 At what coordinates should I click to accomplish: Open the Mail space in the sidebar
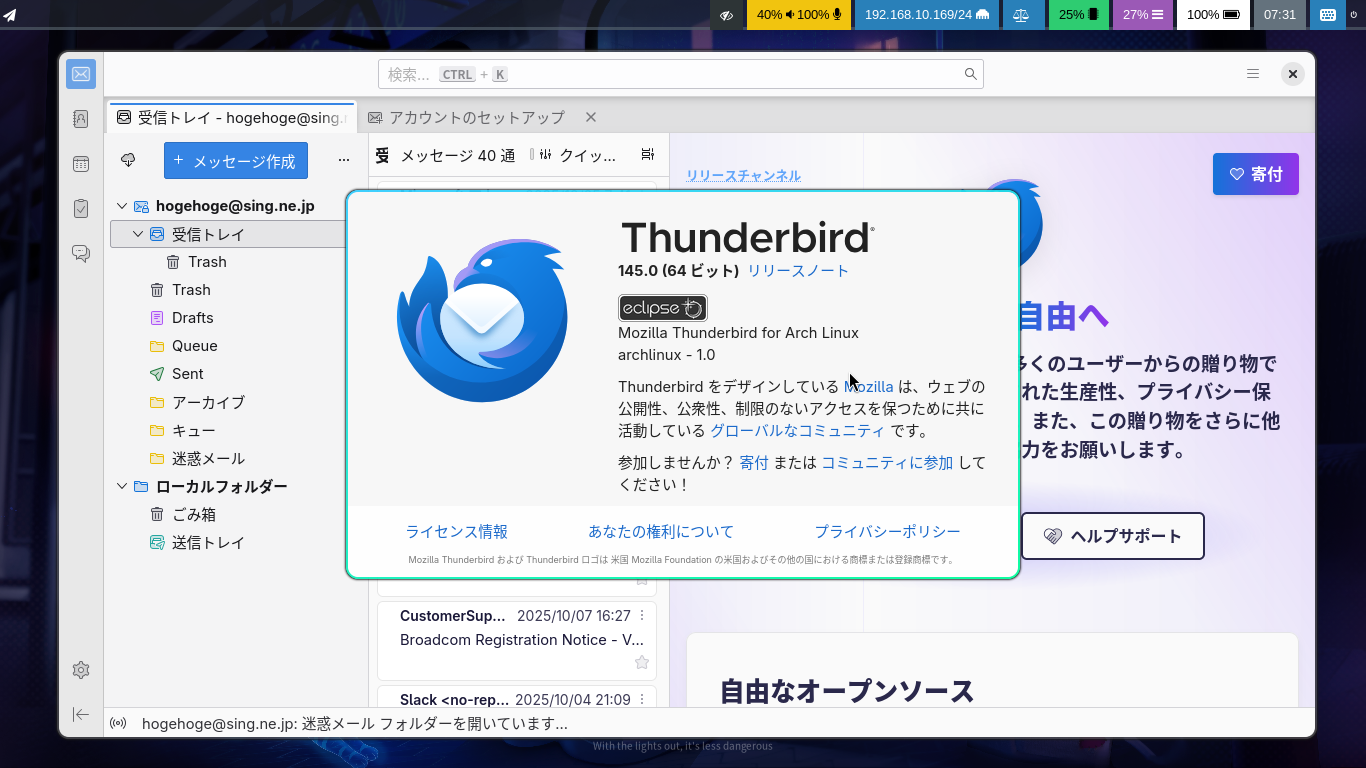(81, 74)
